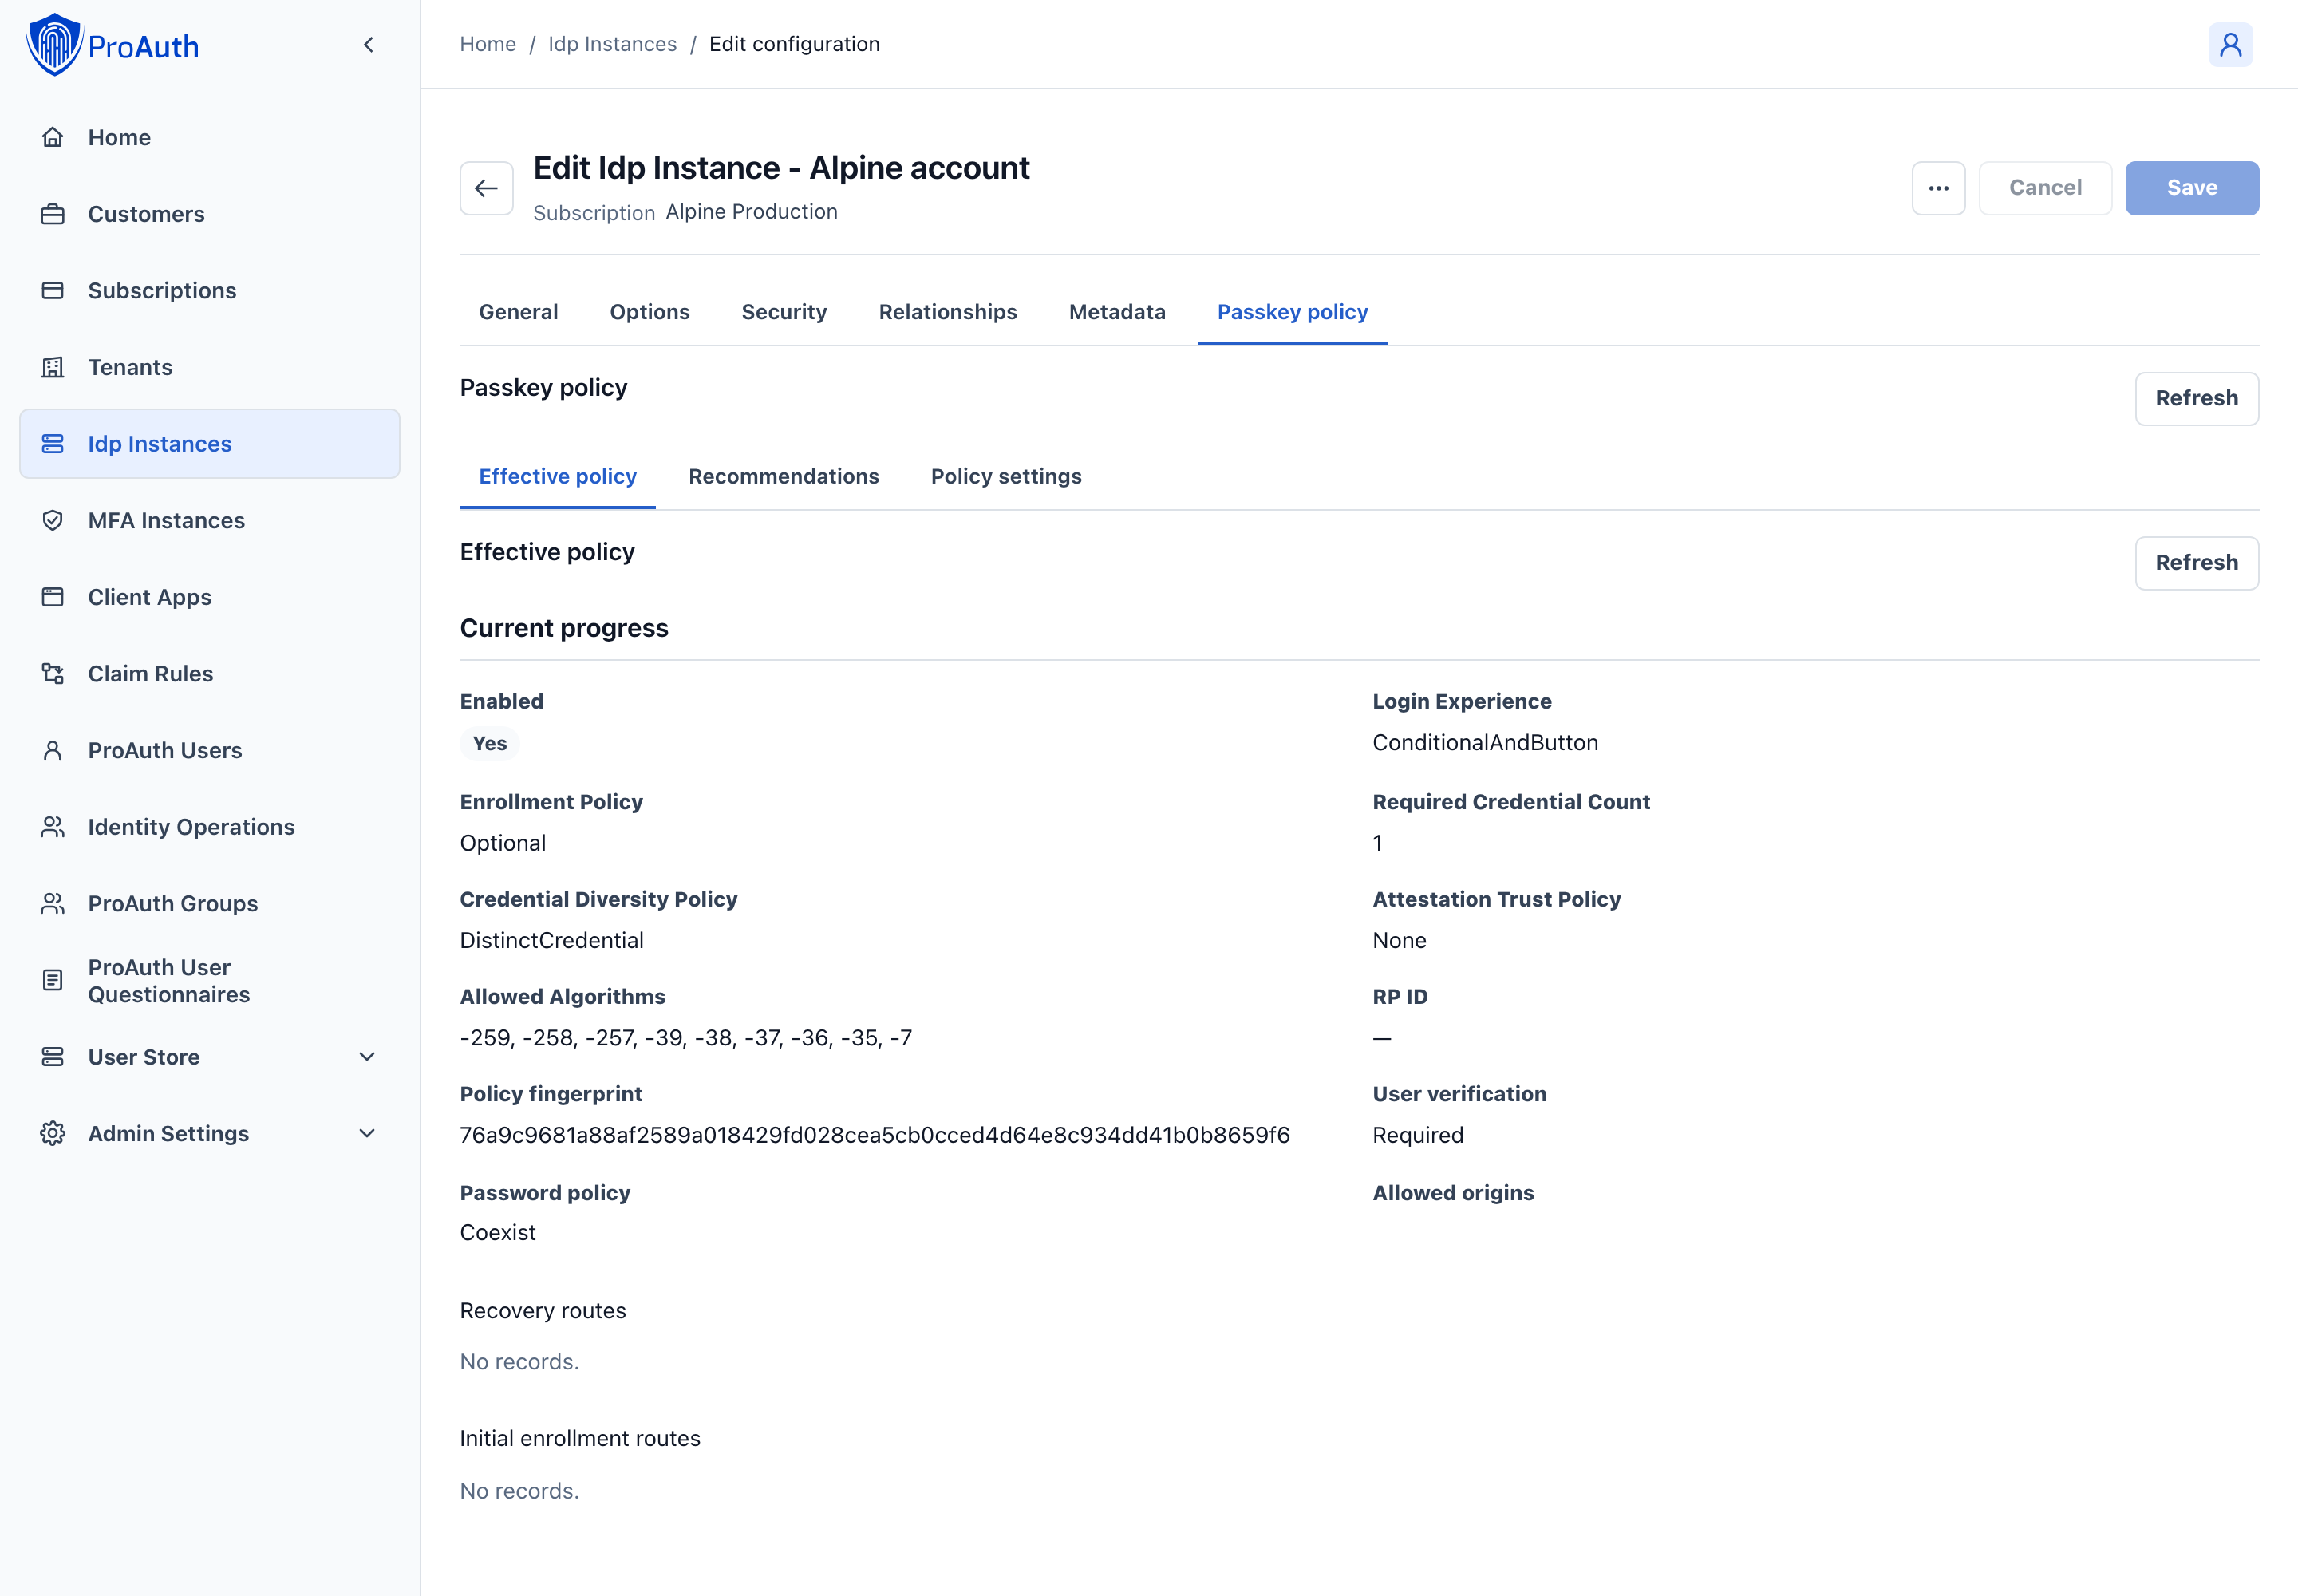
Task: Click the Customers briefcase icon
Action: click(53, 214)
